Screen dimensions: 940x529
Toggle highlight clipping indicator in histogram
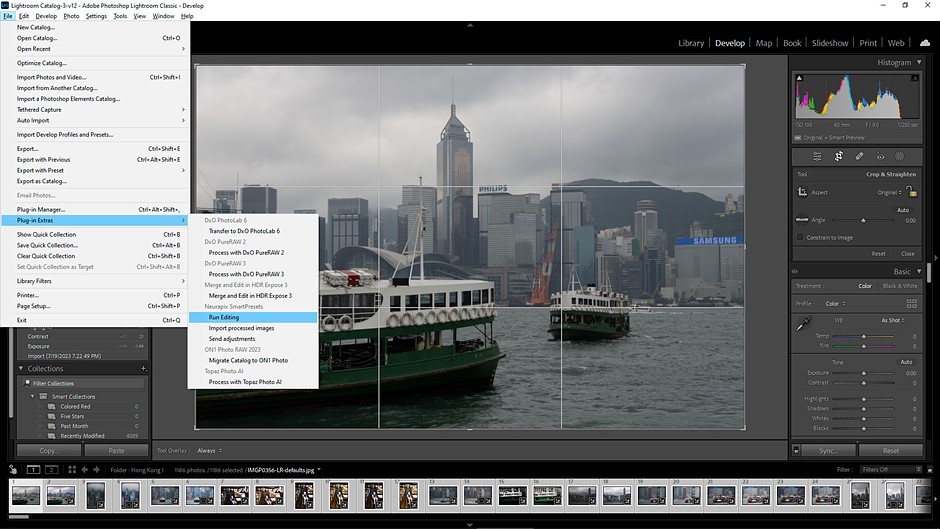915,78
